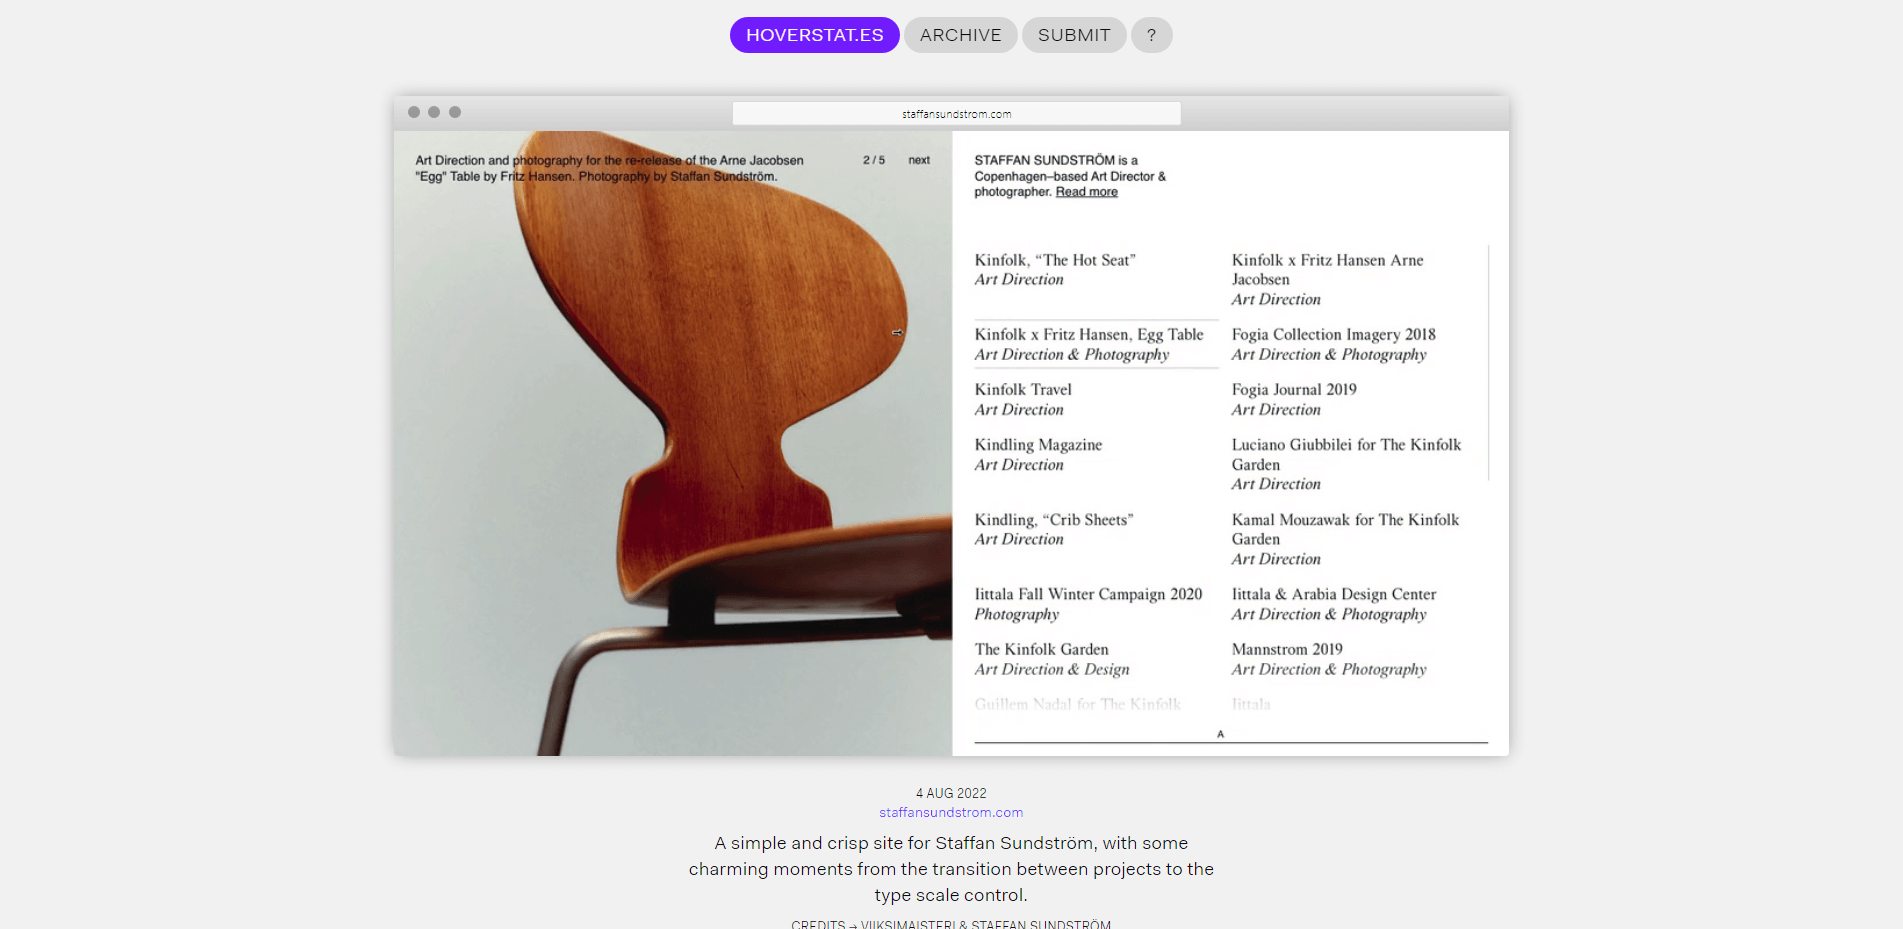Click the site description beginning 'A simple and crisp site'

point(951,869)
